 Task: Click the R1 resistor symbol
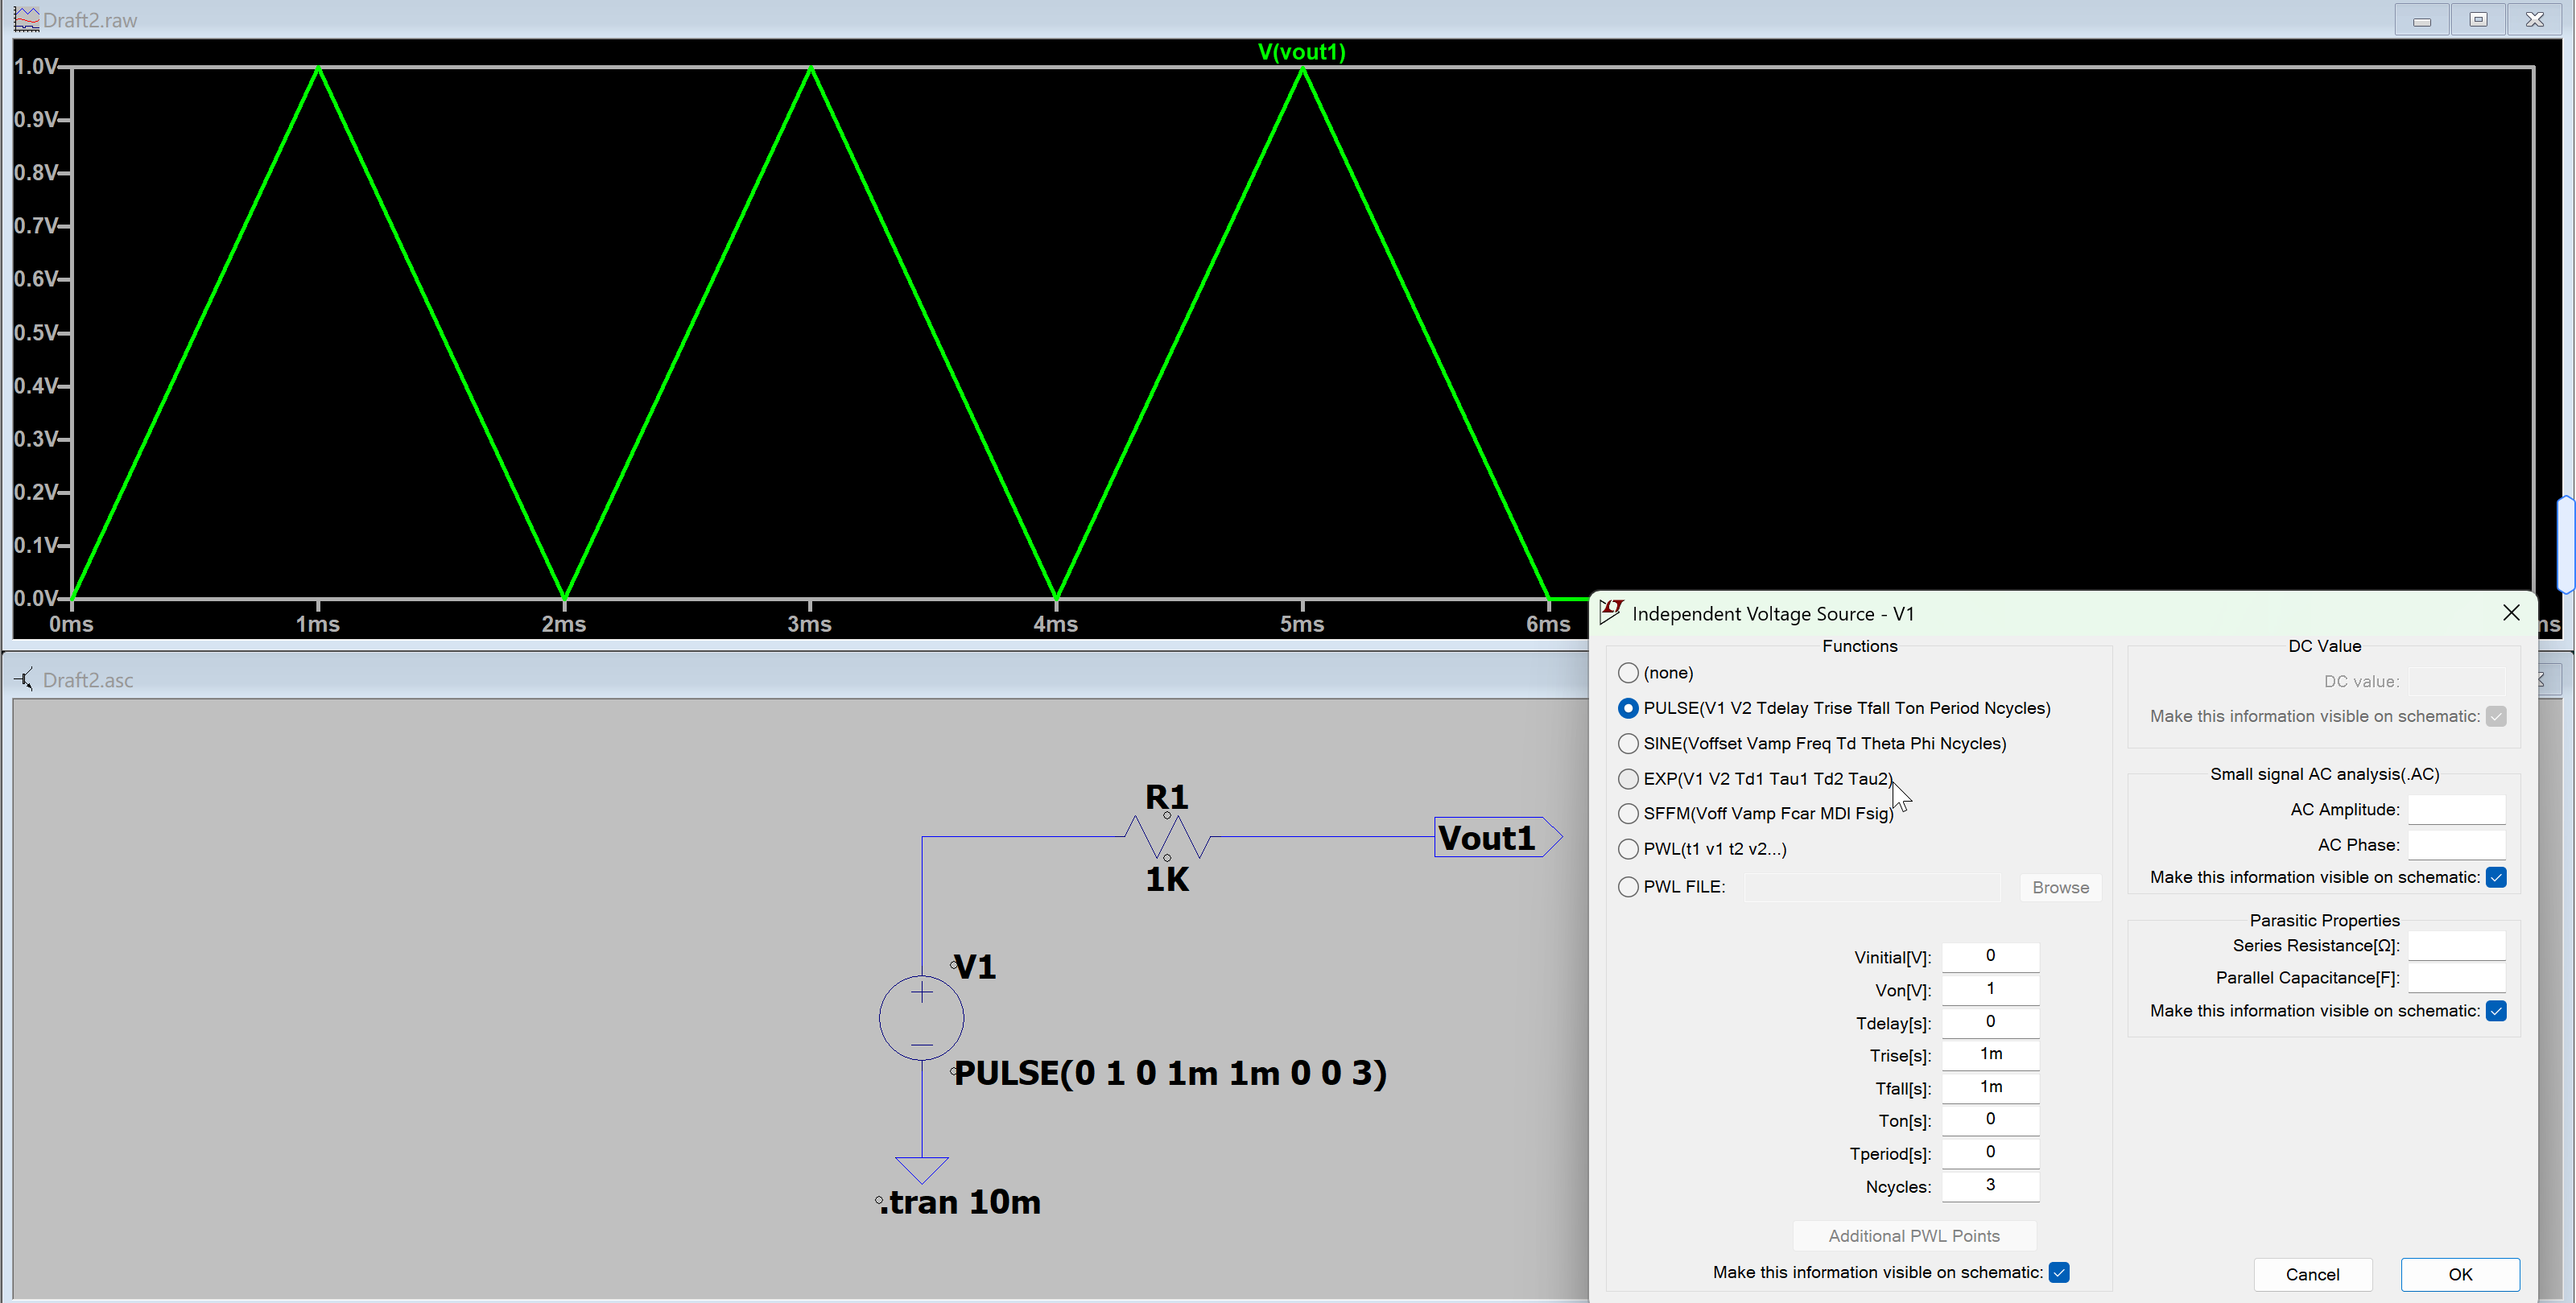coord(1167,837)
